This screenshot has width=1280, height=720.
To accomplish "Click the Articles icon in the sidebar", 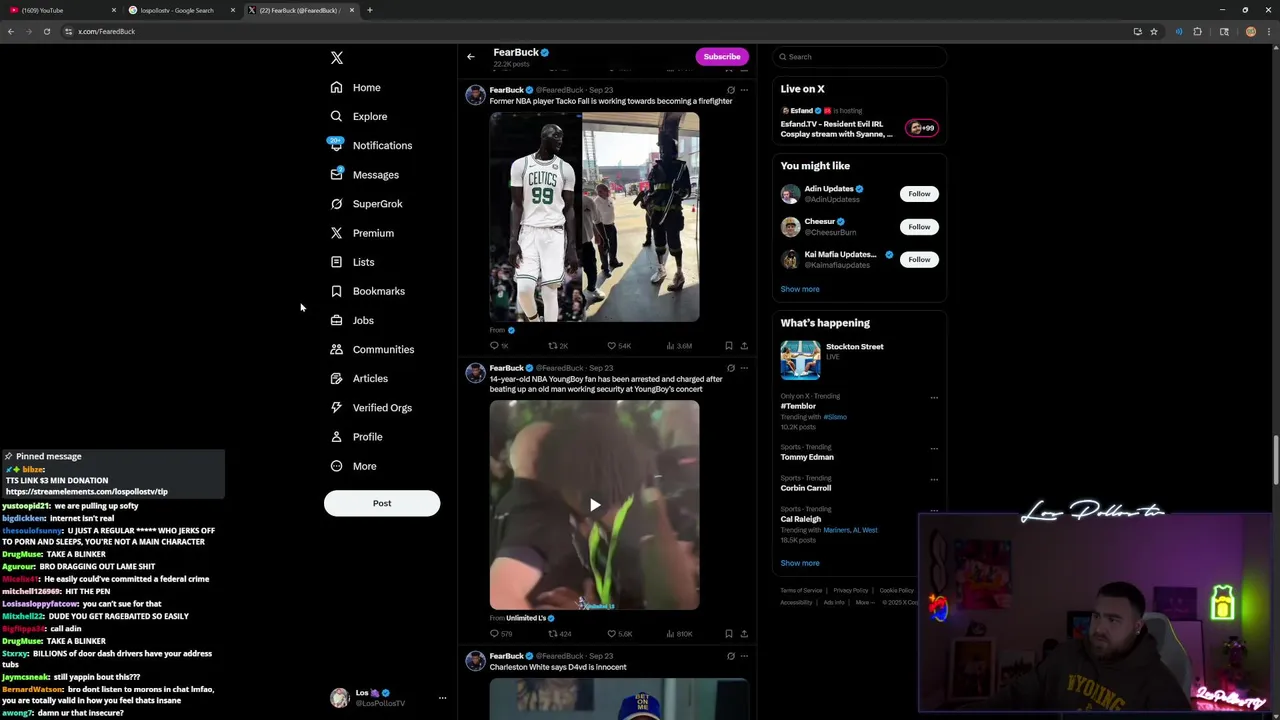I will click(336, 378).
